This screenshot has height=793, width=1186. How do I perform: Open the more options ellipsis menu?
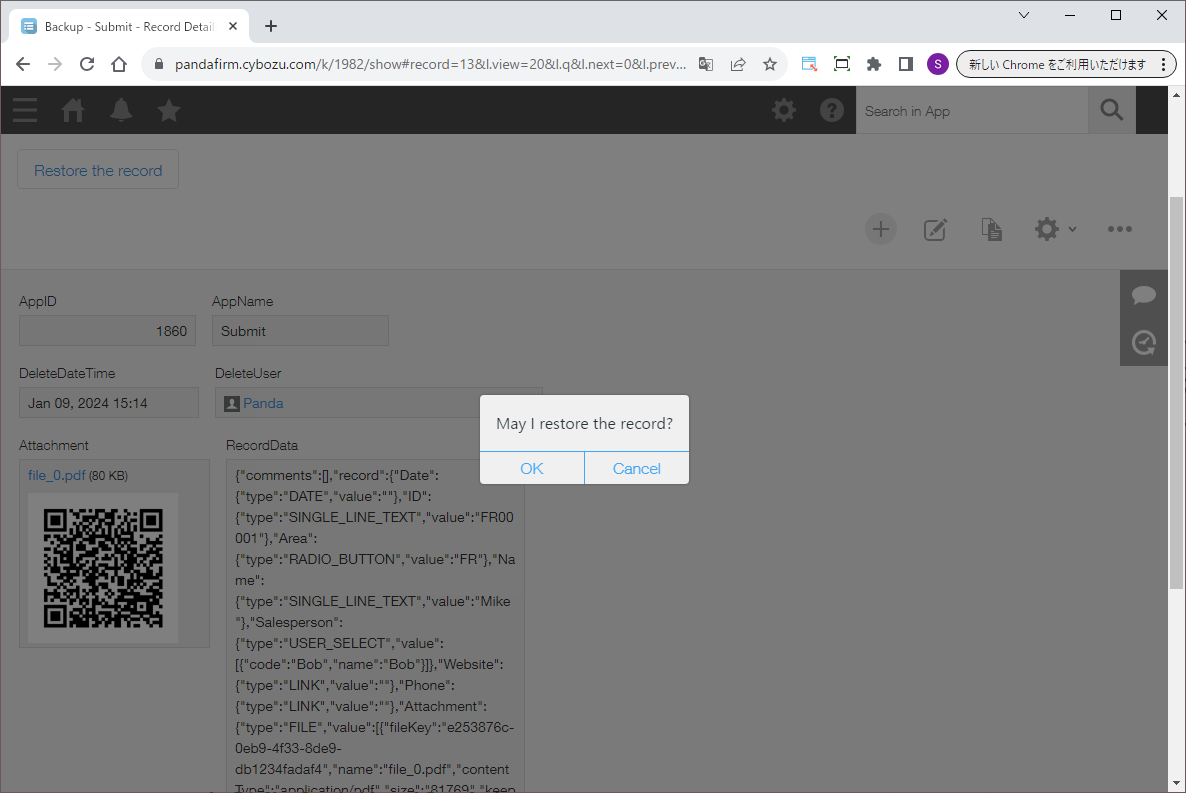1120,229
